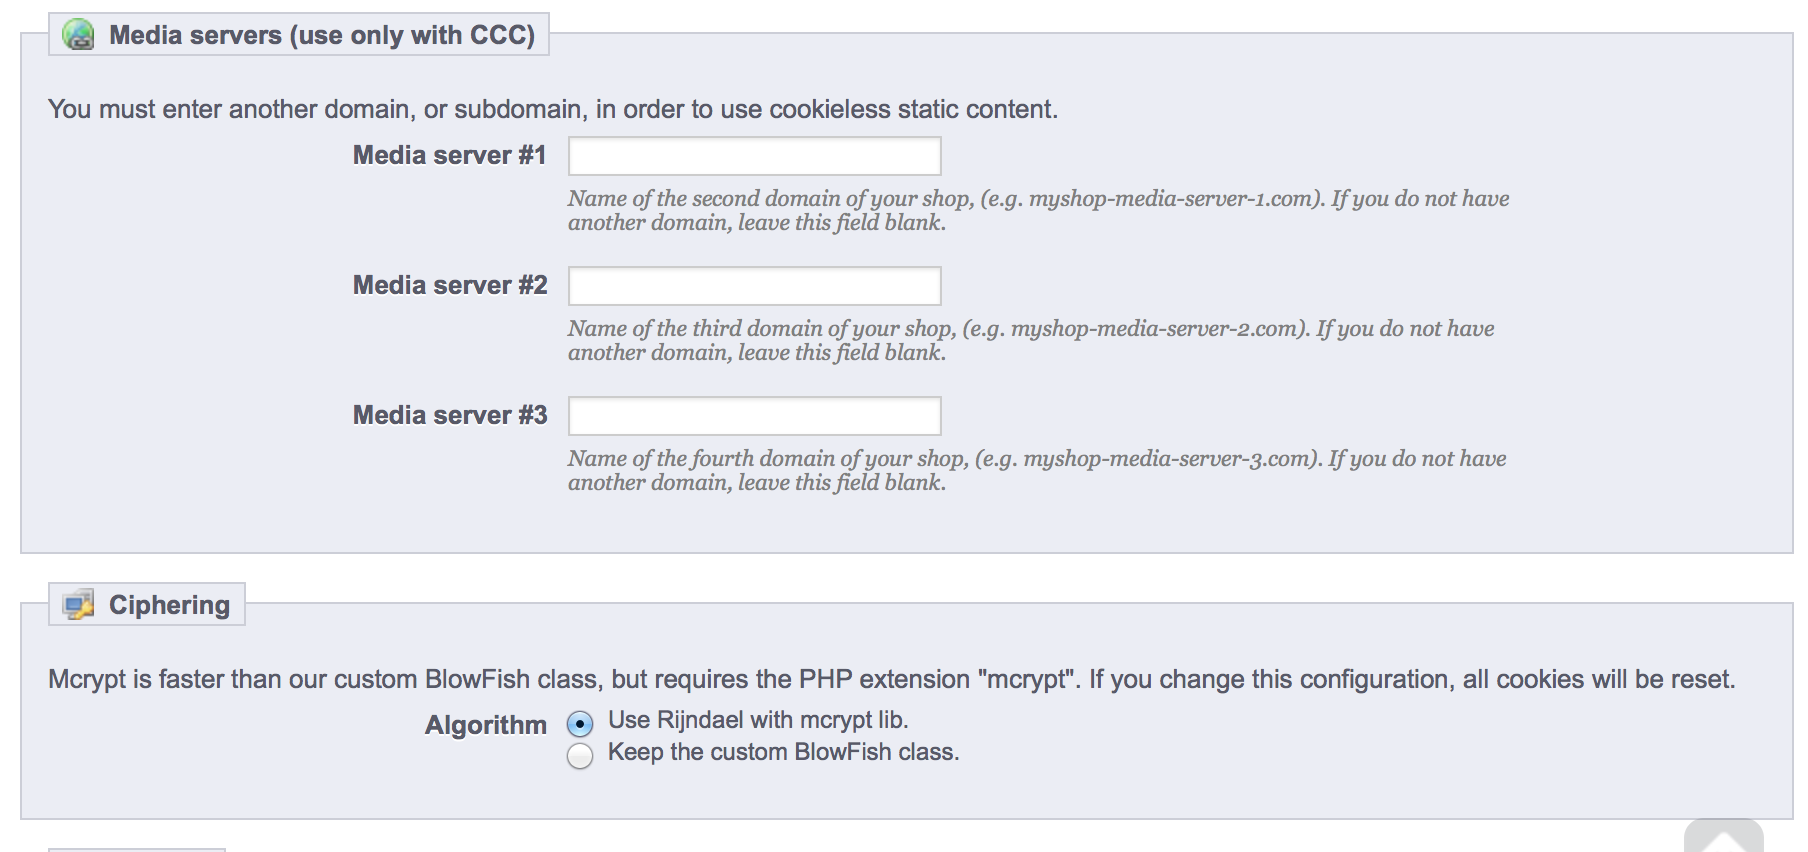This screenshot has height=852, width=1808.
Task: Activate the Media server #3 input field
Action: pos(754,416)
